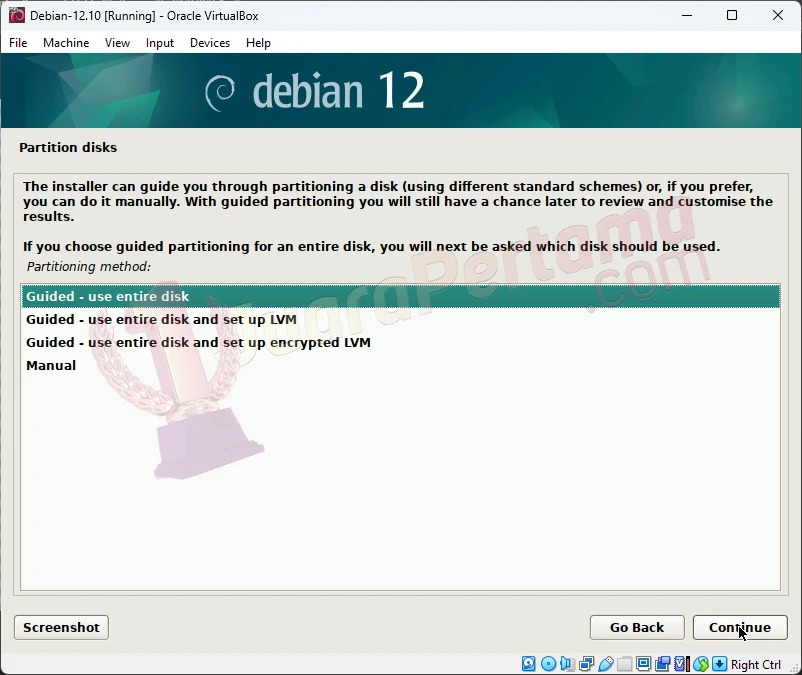This screenshot has width=802, height=675.
Task: Click the USB devices status icon
Action: click(605, 663)
